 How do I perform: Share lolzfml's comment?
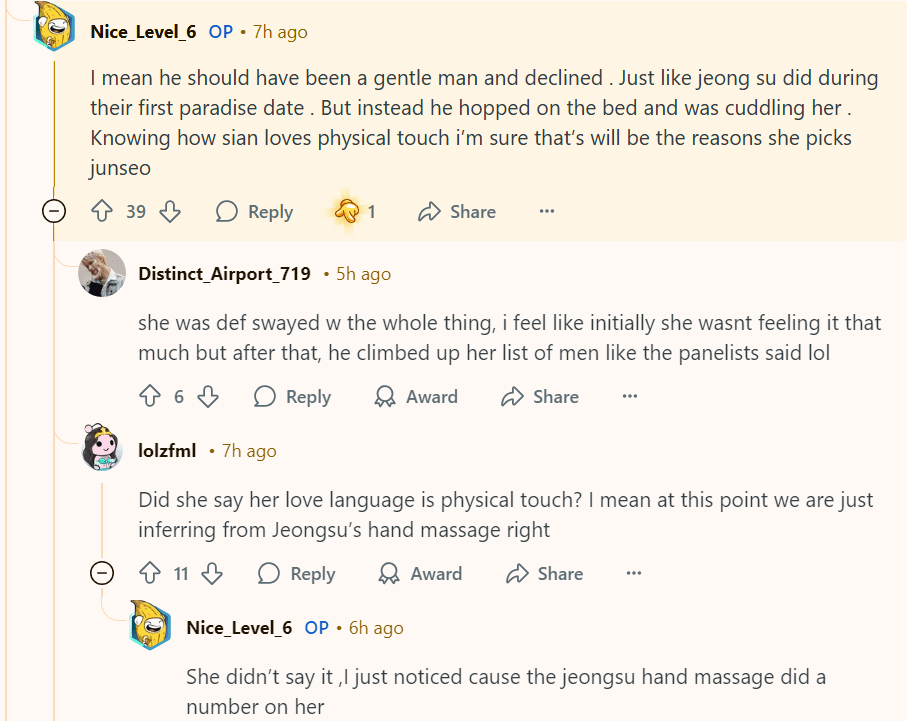544,573
